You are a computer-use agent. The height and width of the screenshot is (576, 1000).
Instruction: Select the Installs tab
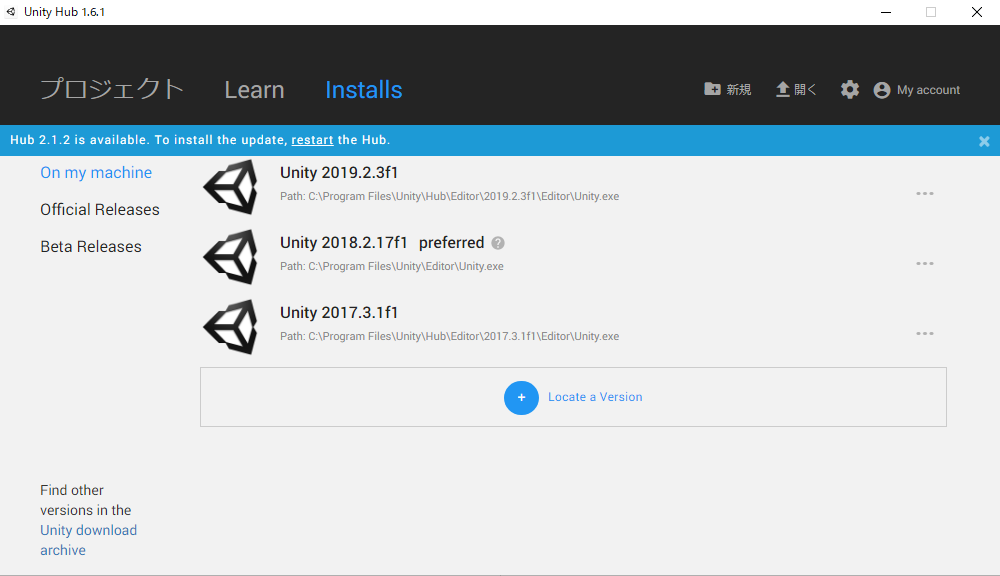point(364,90)
